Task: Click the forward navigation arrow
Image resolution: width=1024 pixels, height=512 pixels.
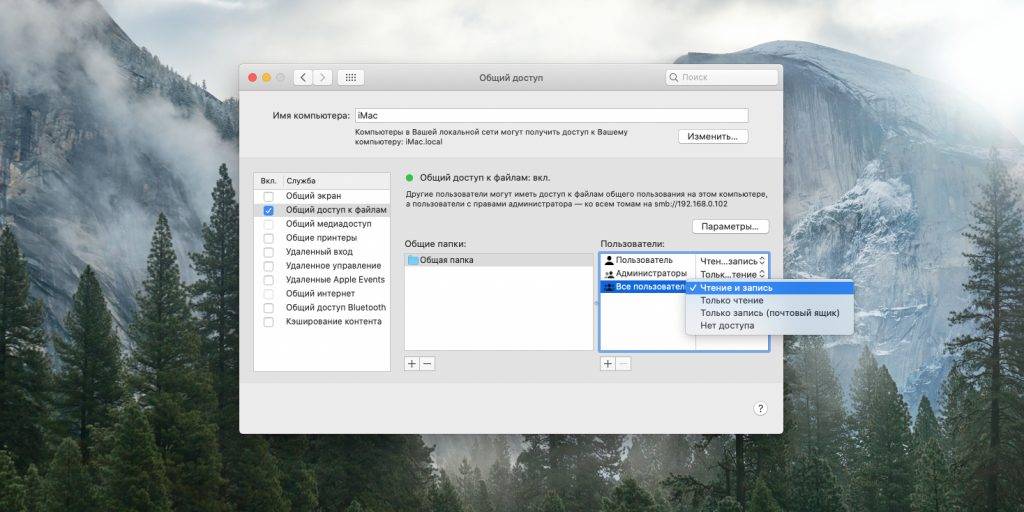Action: coord(323,77)
